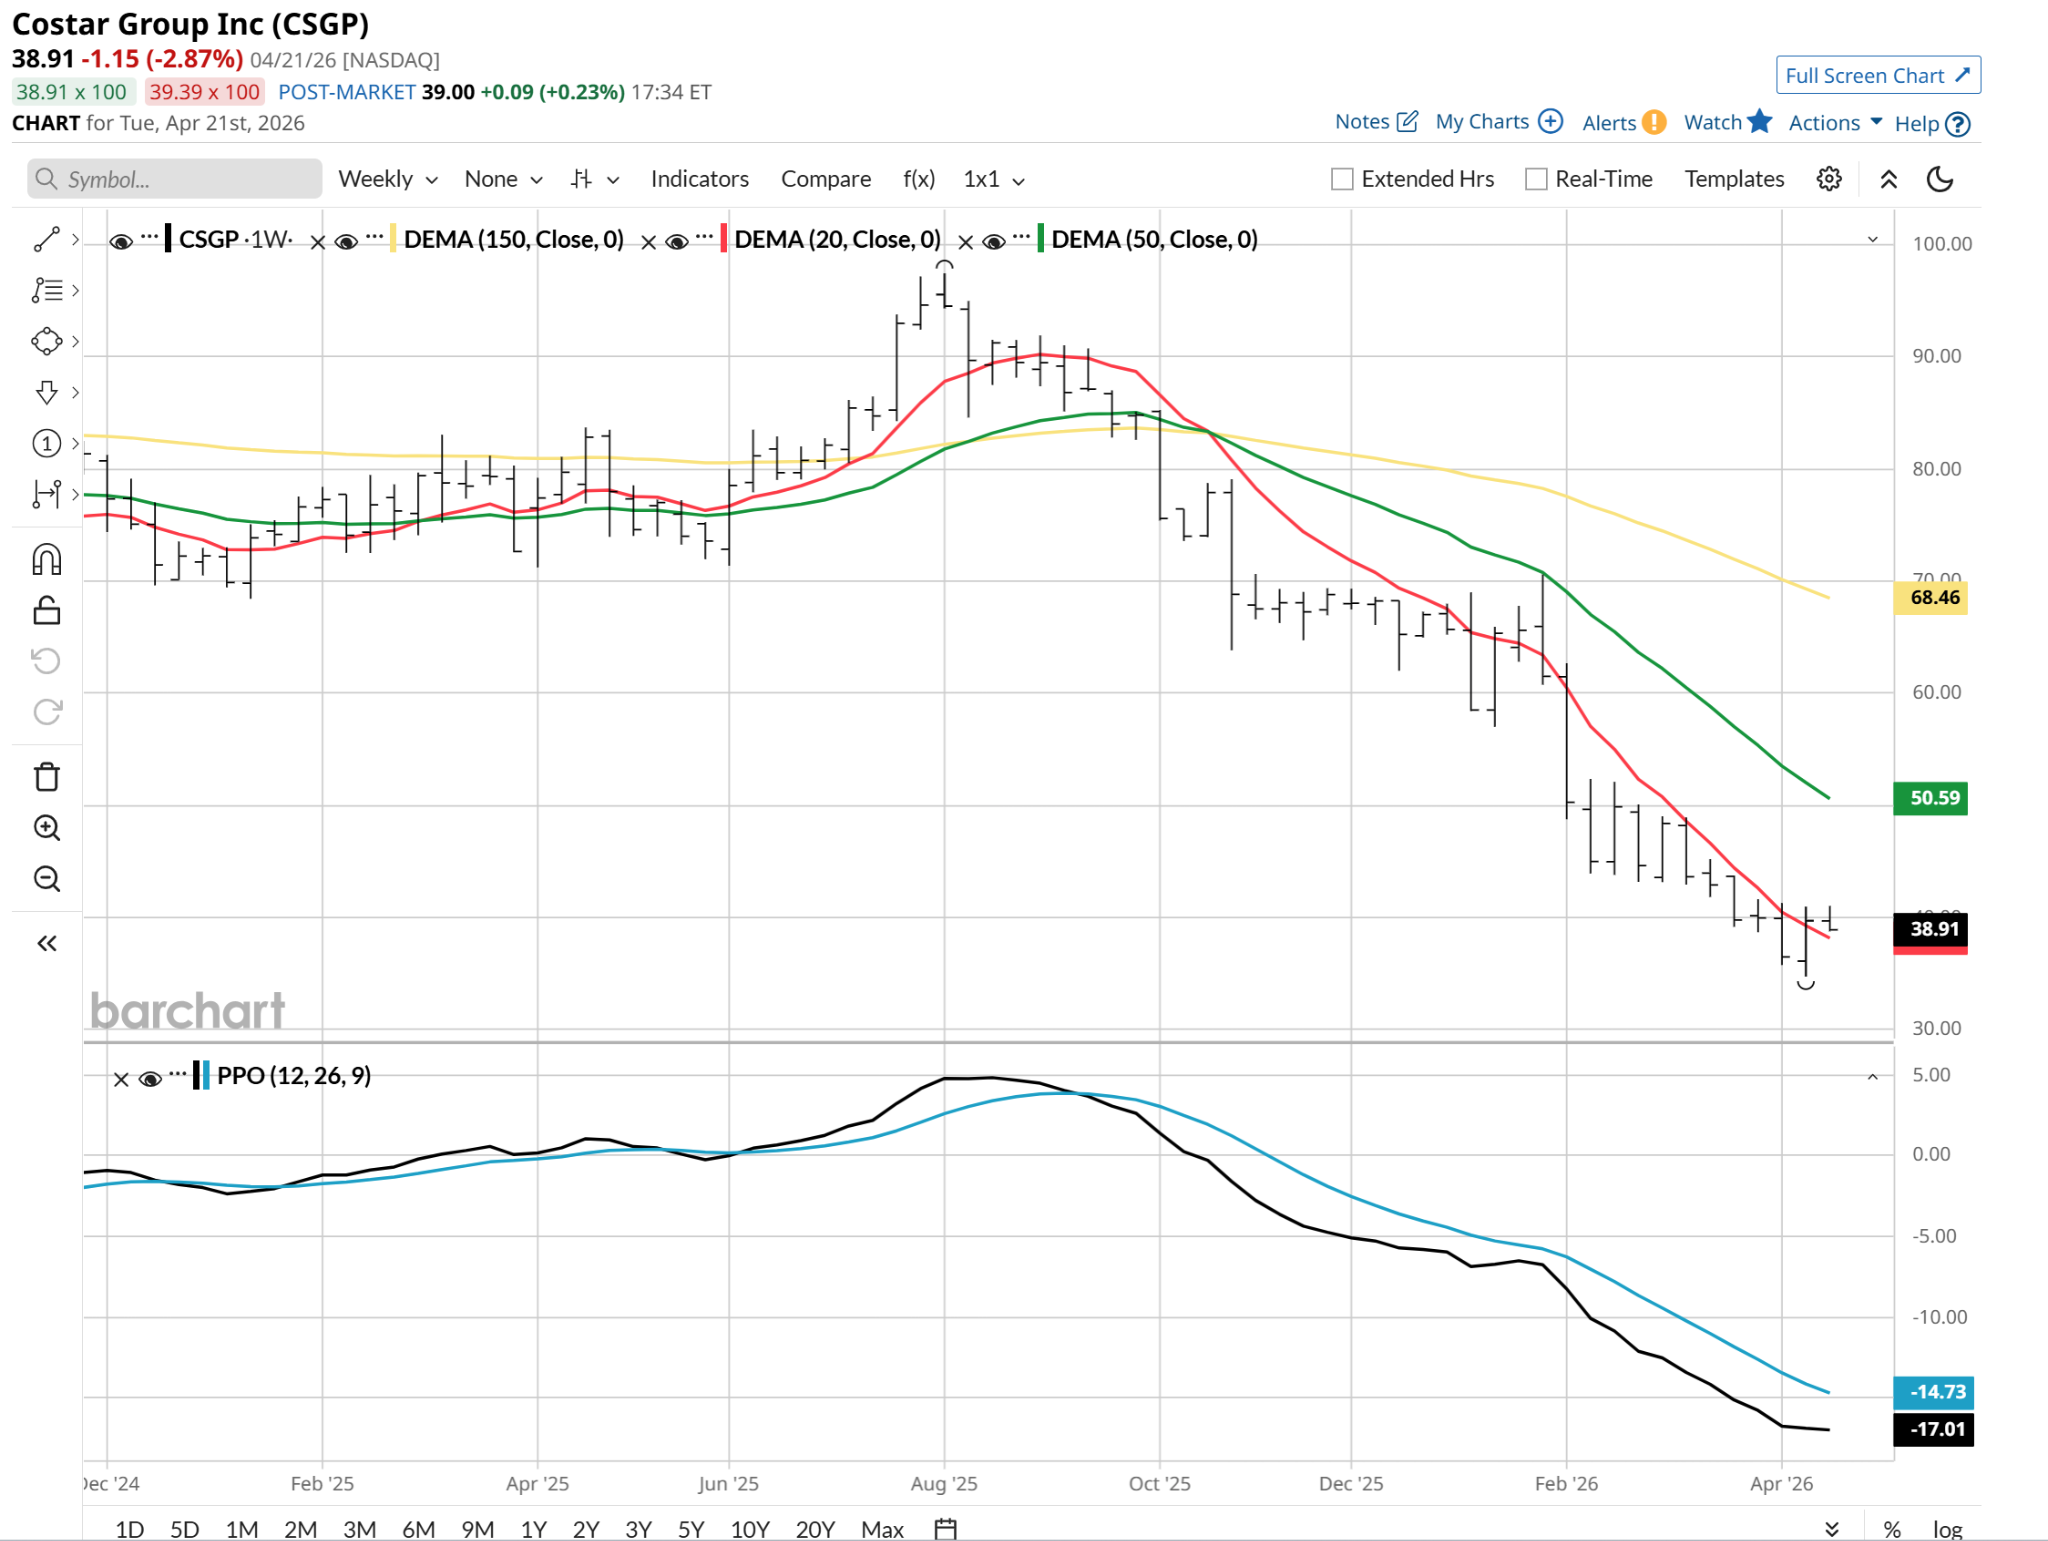This screenshot has width=2048, height=1541.
Task: Click the red DEMA 20 color swatch
Action: (723, 239)
